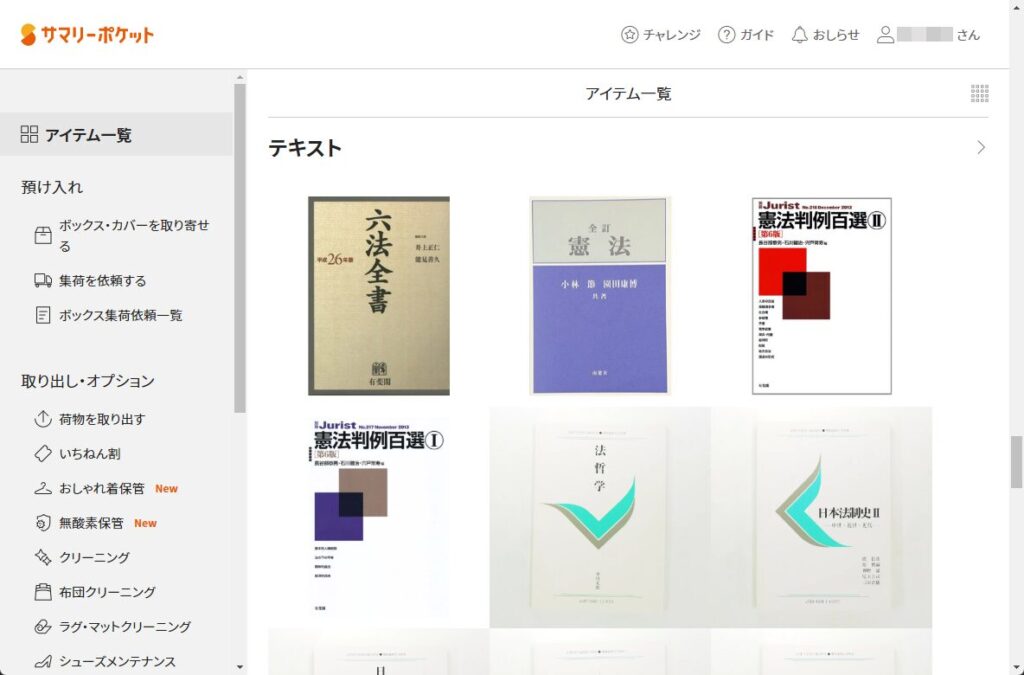Click the shoe icon for シューズメンテナンス

pyautogui.click(x=43, y=661)
